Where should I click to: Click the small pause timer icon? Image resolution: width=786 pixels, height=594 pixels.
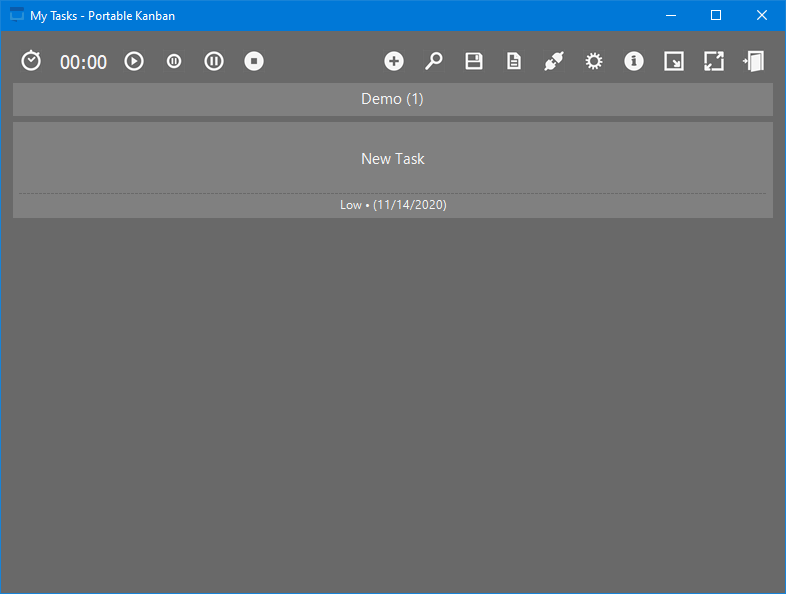[174, 61]
